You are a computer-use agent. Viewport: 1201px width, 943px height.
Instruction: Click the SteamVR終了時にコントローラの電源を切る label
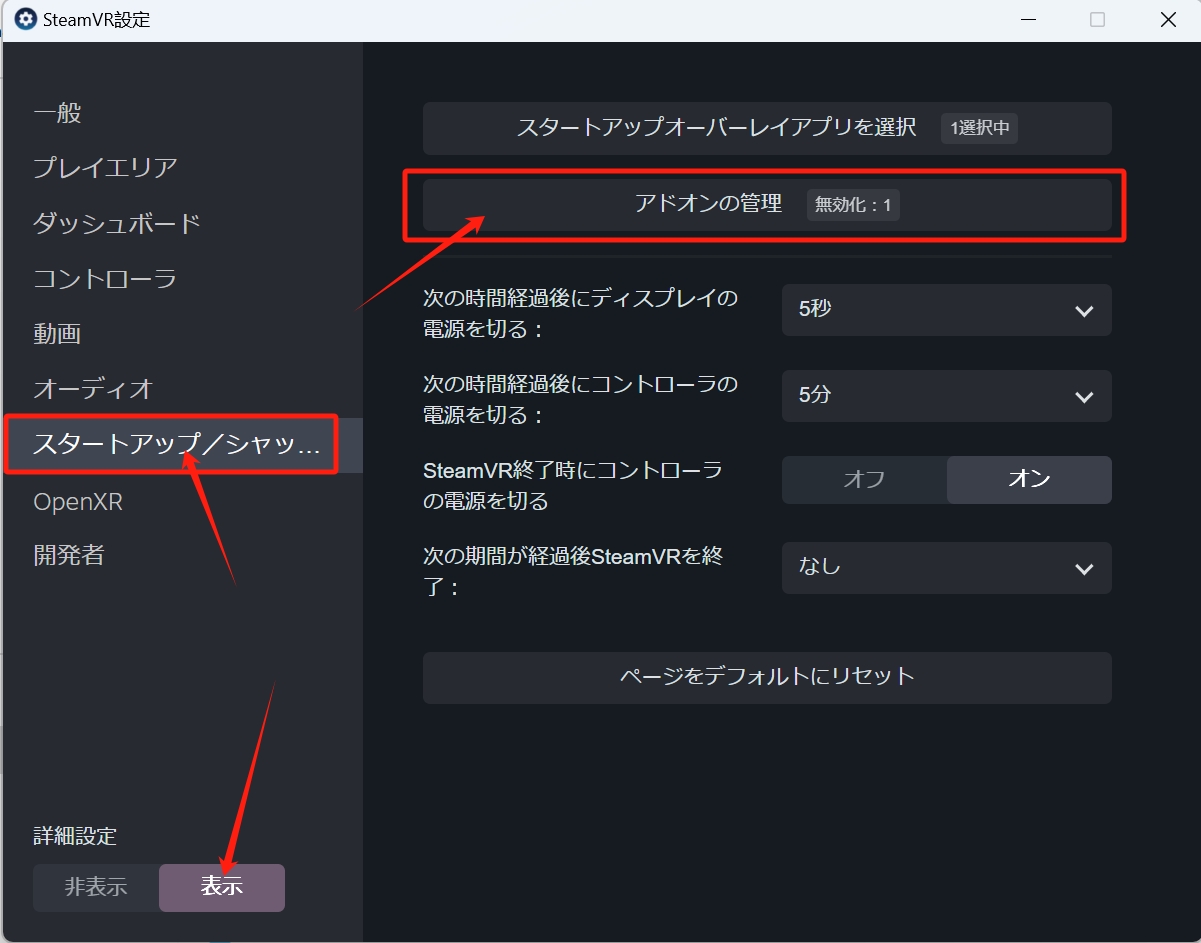click(573, 485)
